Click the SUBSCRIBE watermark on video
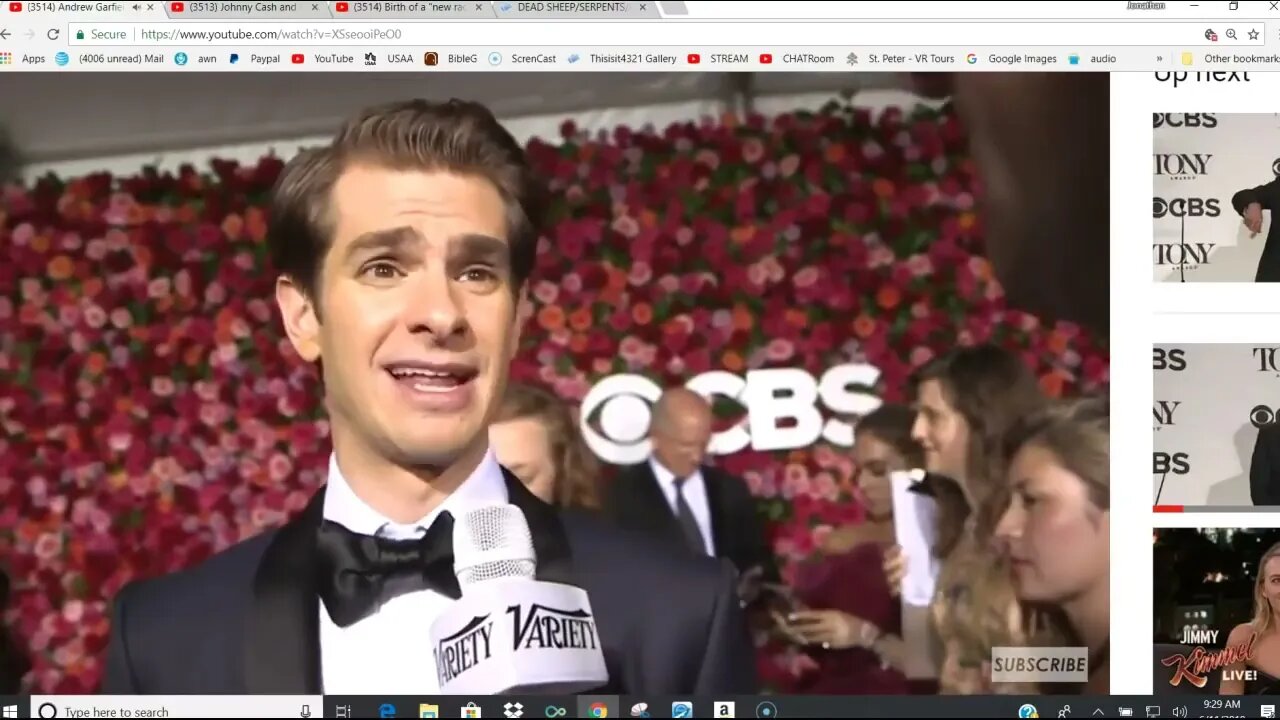The width and height of the screenshot is (1280, 720). [x=1039, y=664]
